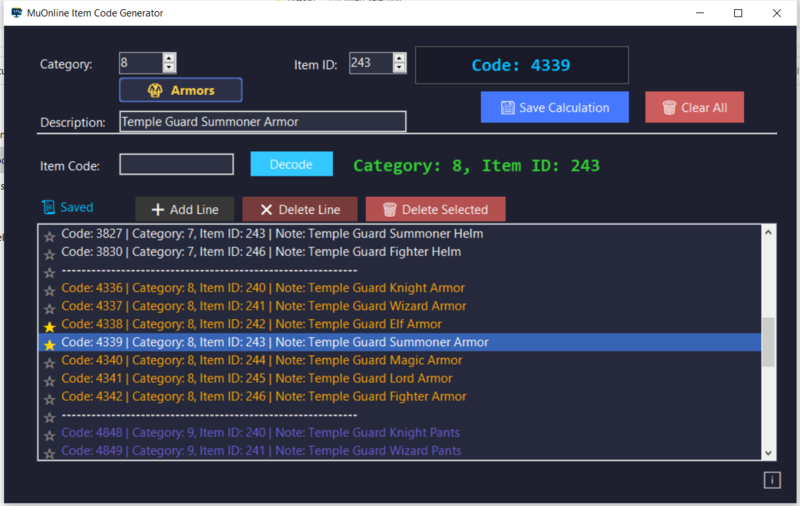Select row Code 4338 Temple Guard Elf Armor

point(400,324)
